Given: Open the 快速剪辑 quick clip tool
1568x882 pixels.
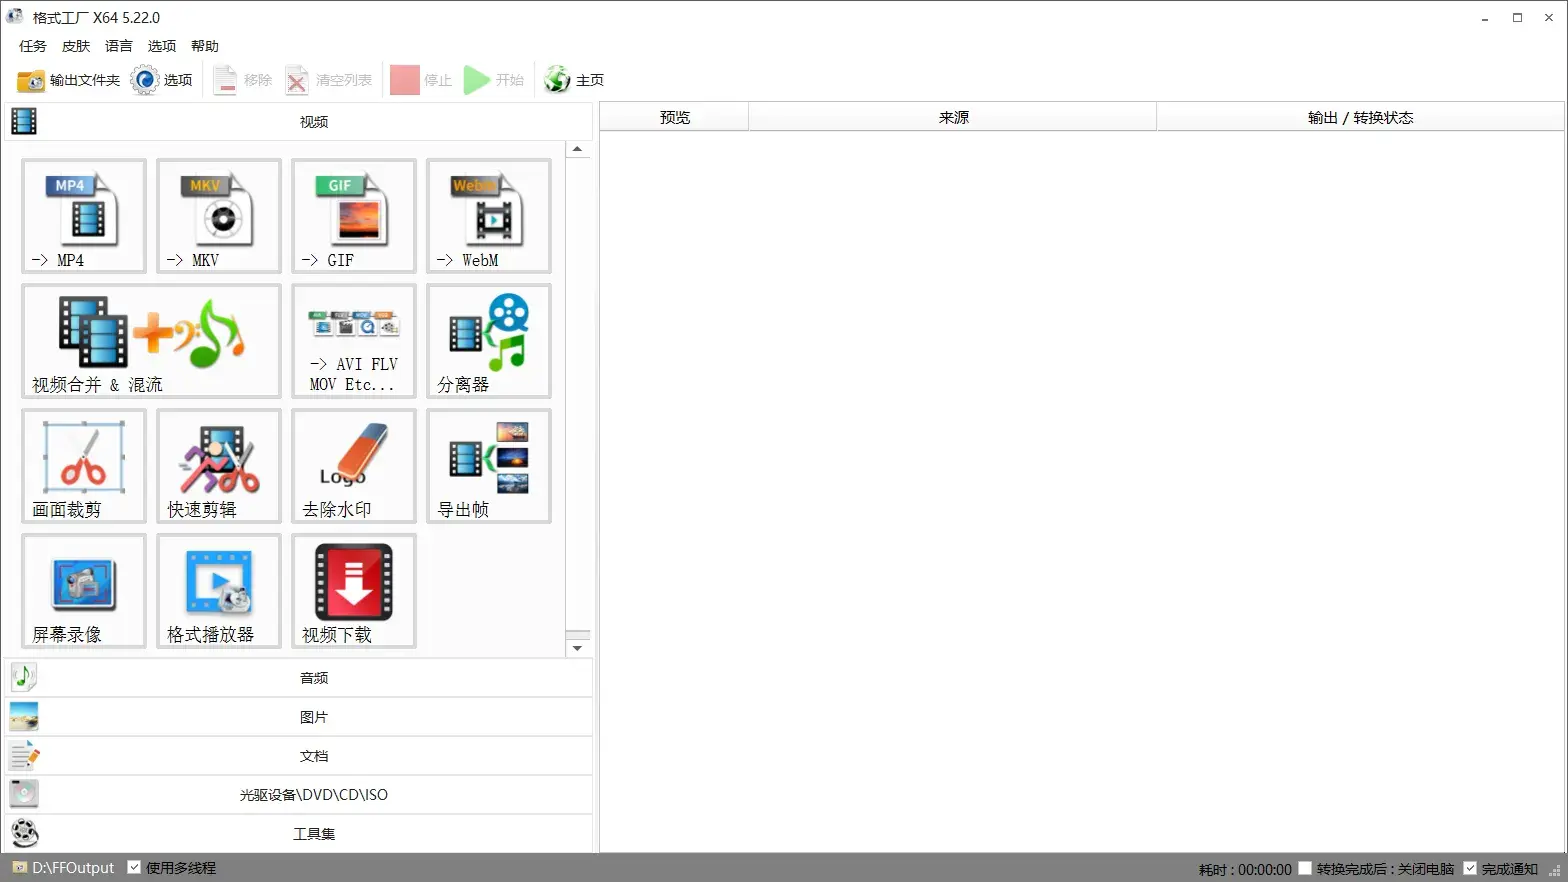Looking at the screenshot, I should [x=219, y=466].
